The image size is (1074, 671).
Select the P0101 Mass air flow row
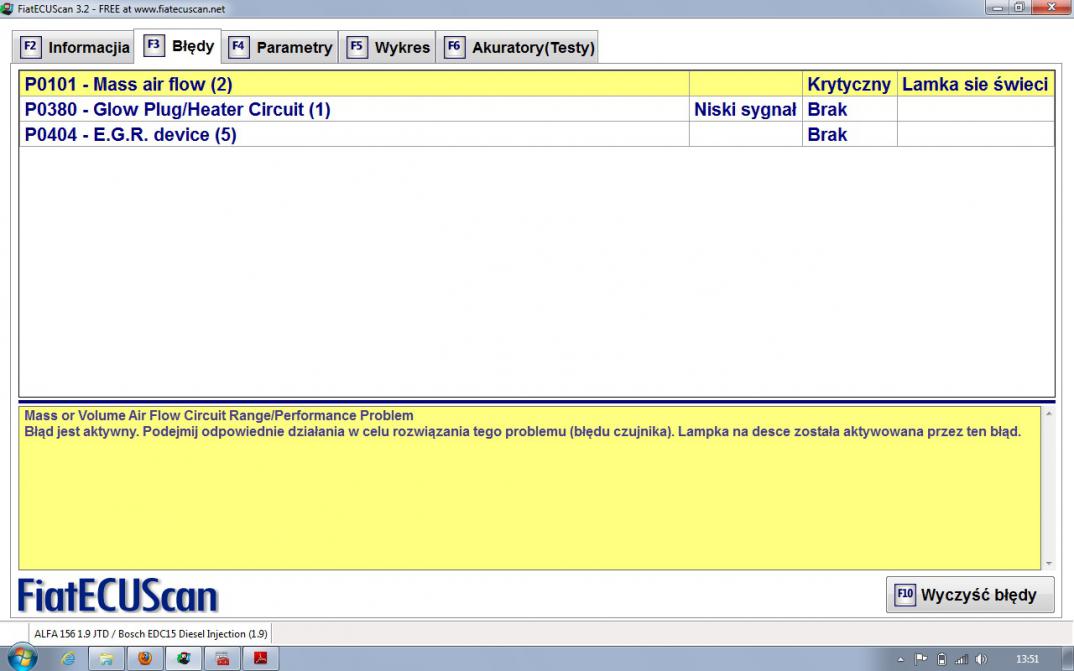537,84
